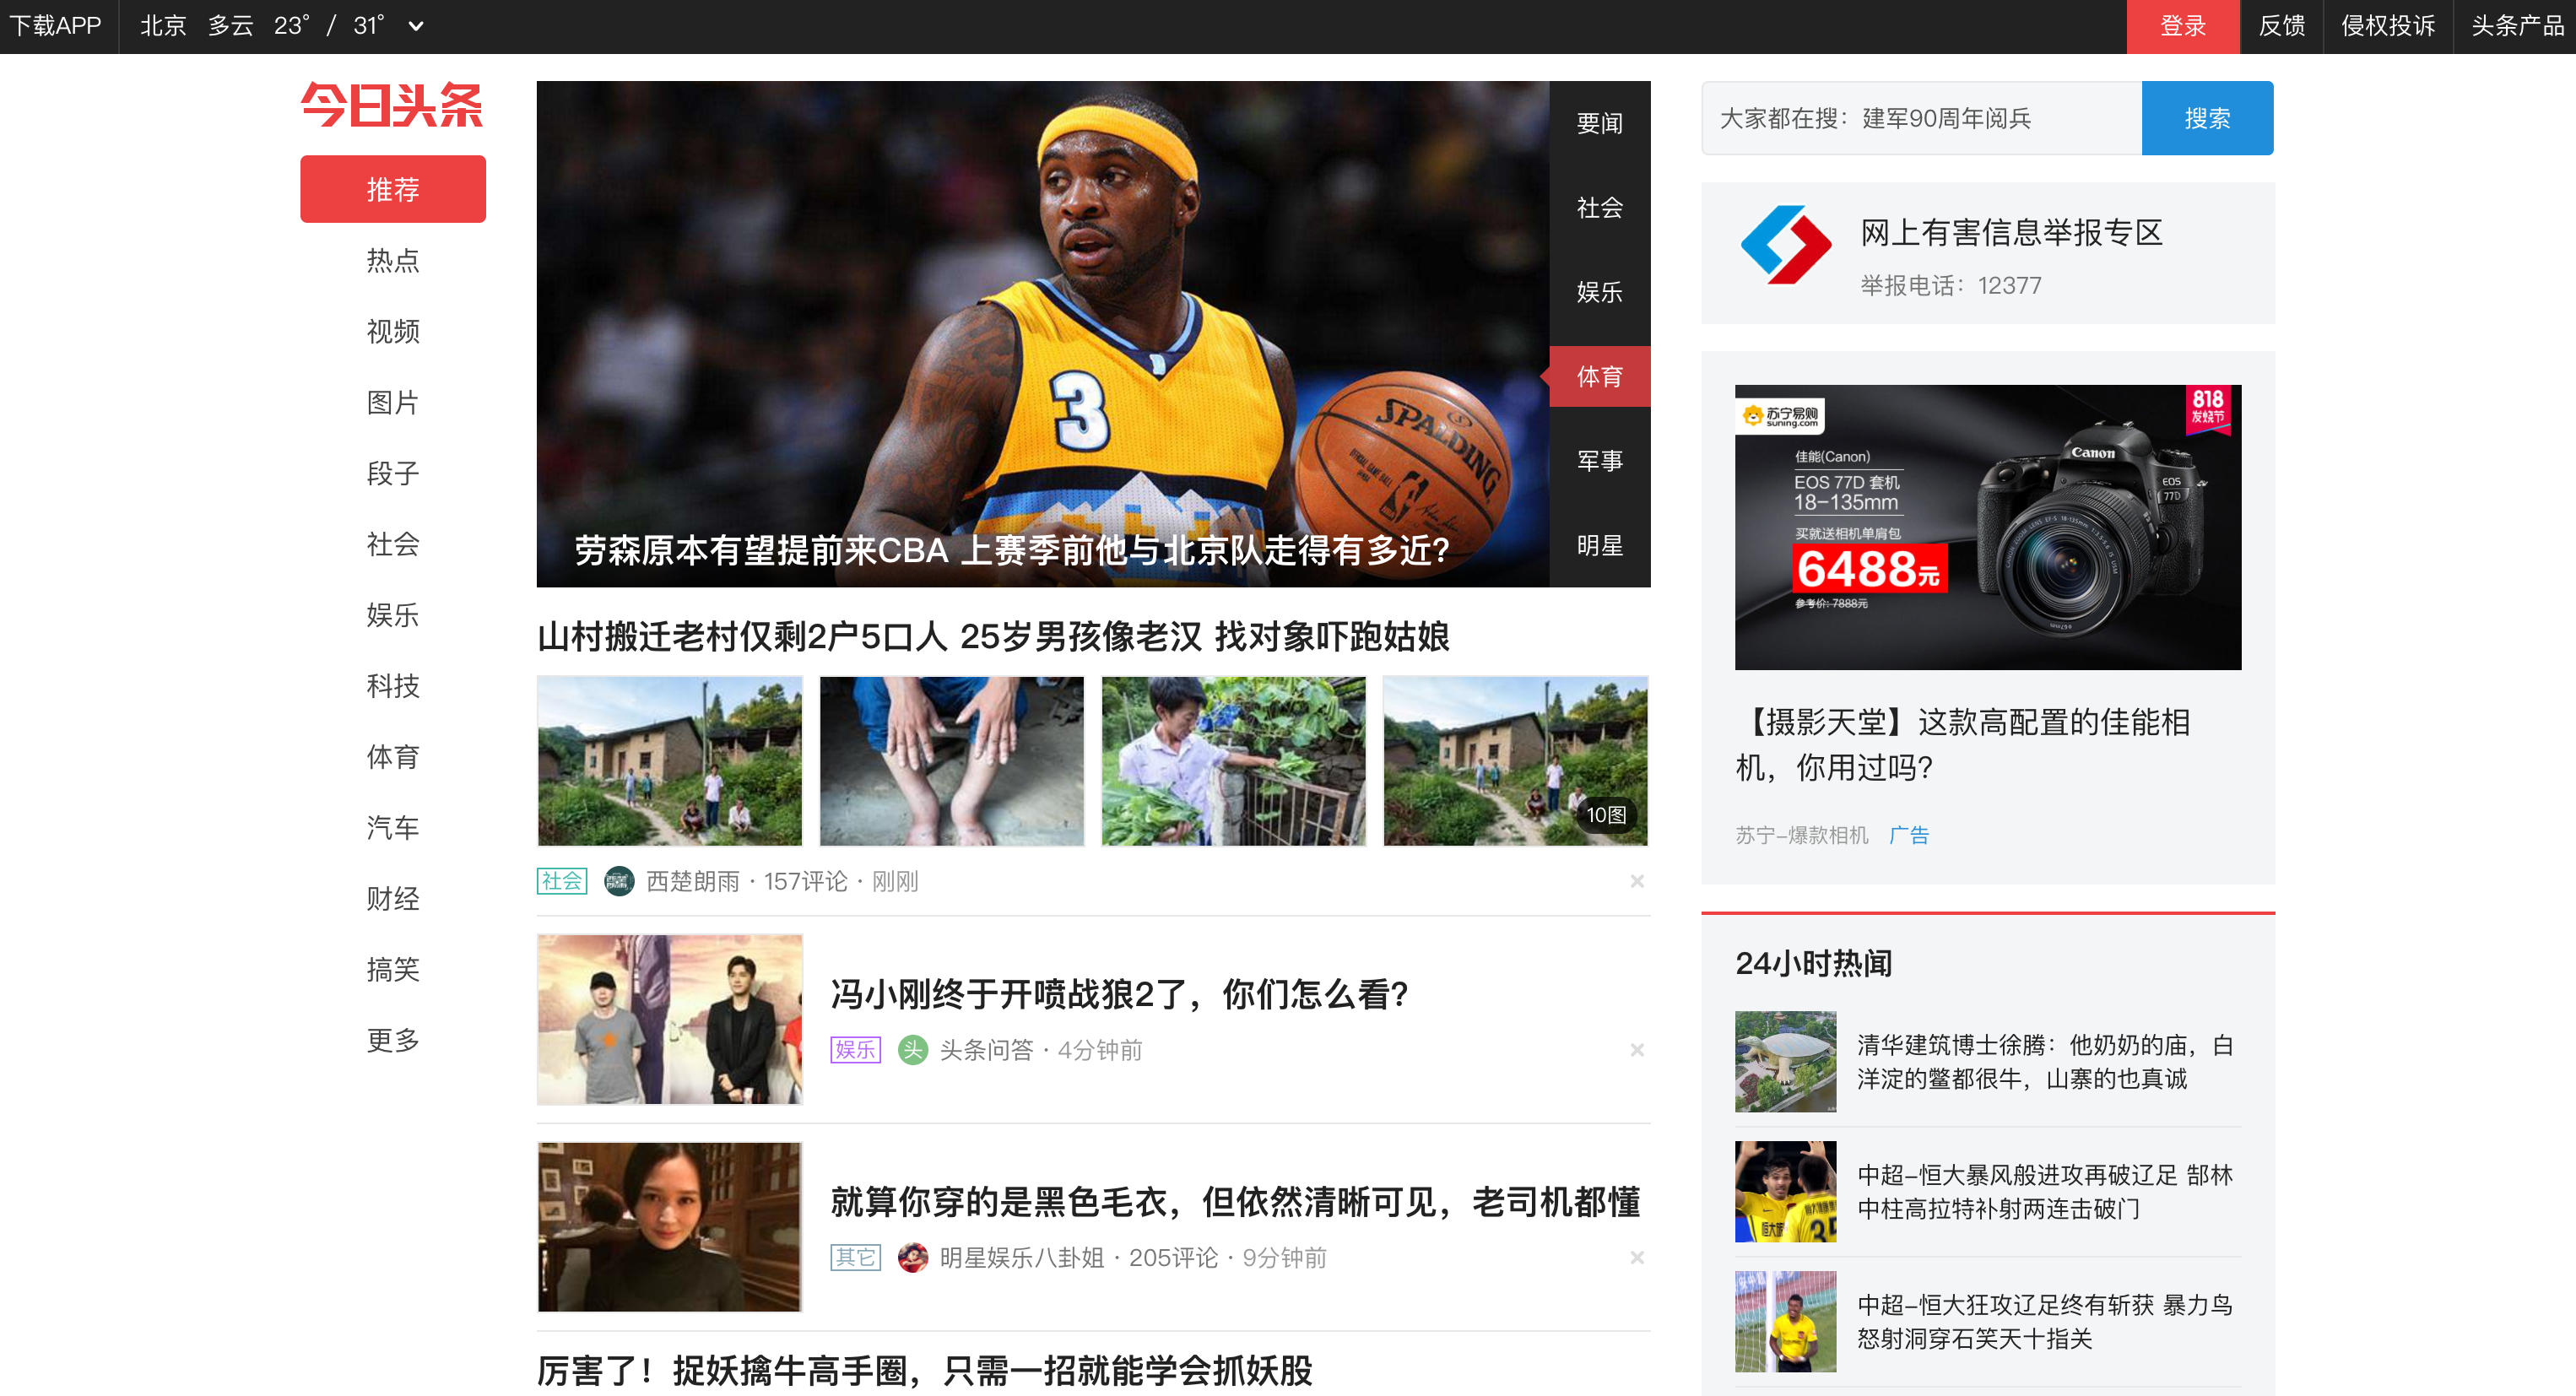Click the 头条问答 green avatar icon
The image size is (2576, 1396).
[x=912, y=1050]
